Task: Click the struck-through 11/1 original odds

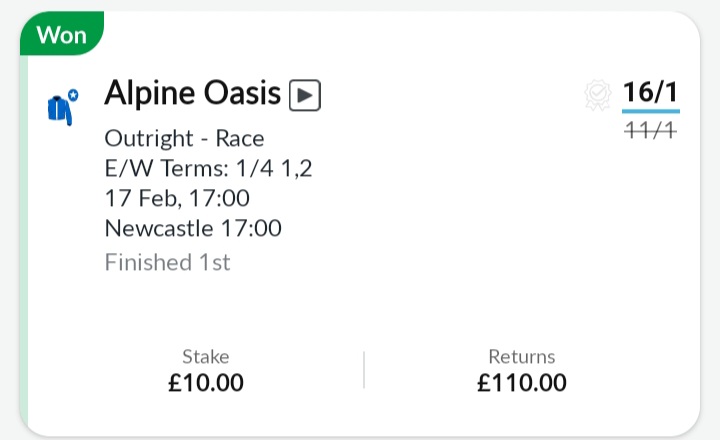Action: tap(650, 130)
